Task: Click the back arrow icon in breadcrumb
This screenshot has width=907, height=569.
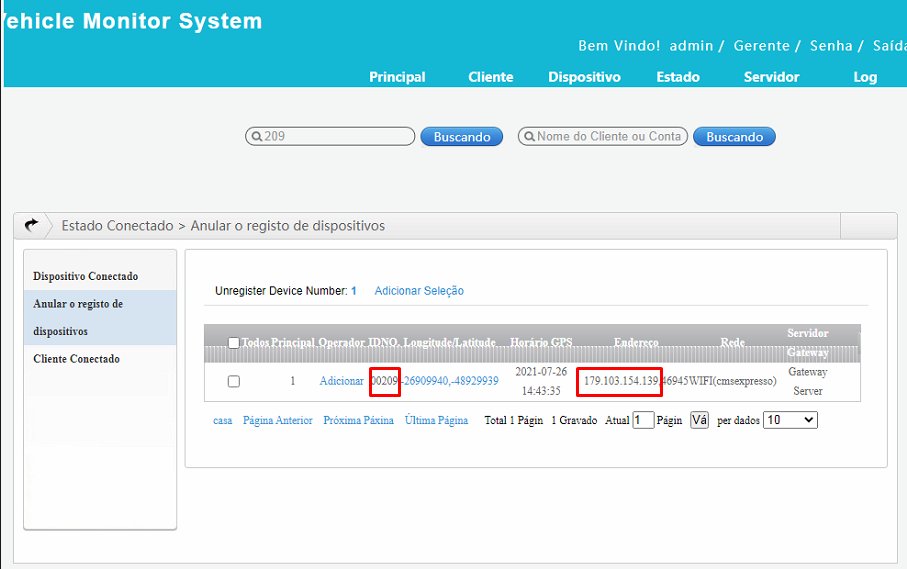Action: pyautogui.click(x=31, y=225)
